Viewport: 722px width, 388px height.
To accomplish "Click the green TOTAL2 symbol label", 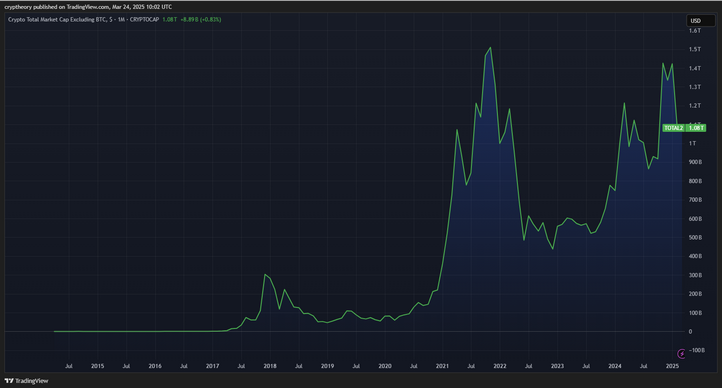I will 674,128.
